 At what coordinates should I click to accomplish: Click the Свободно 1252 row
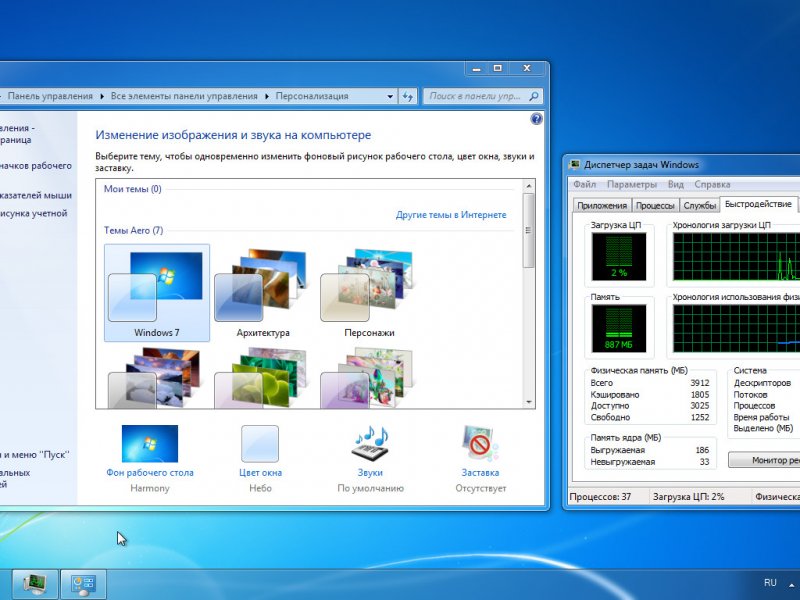click(x=649, y=417)
